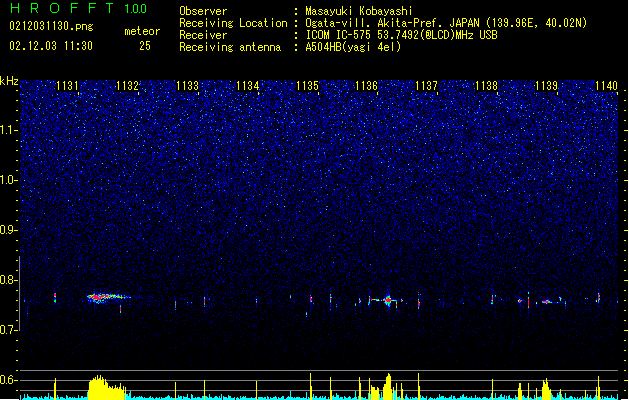Select the filename 0212031130.png
Image resolution: width=629 pixels, height=400 pixels.
(x=51, y=26)
